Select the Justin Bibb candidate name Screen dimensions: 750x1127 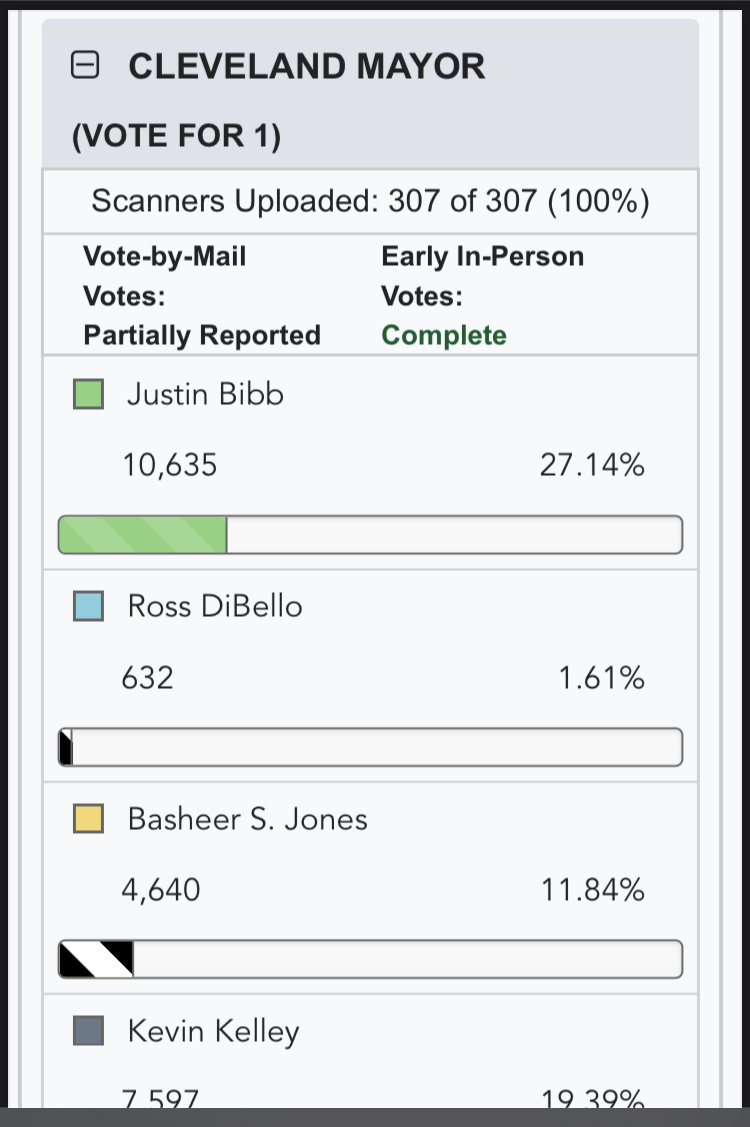pos(205,395)
